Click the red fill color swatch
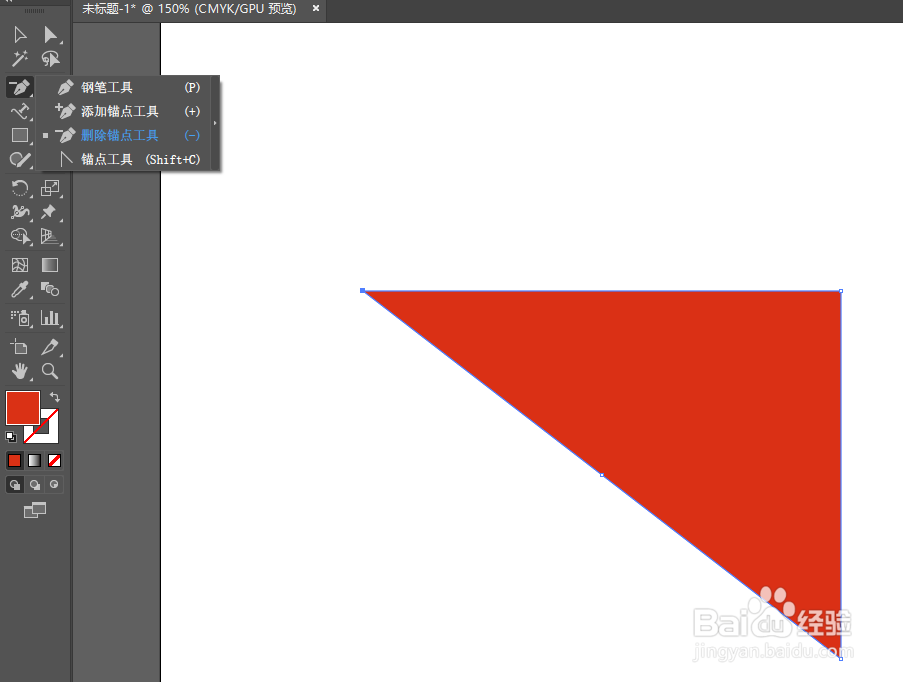The width and height of the screenshot is (903, 682). 22,408
